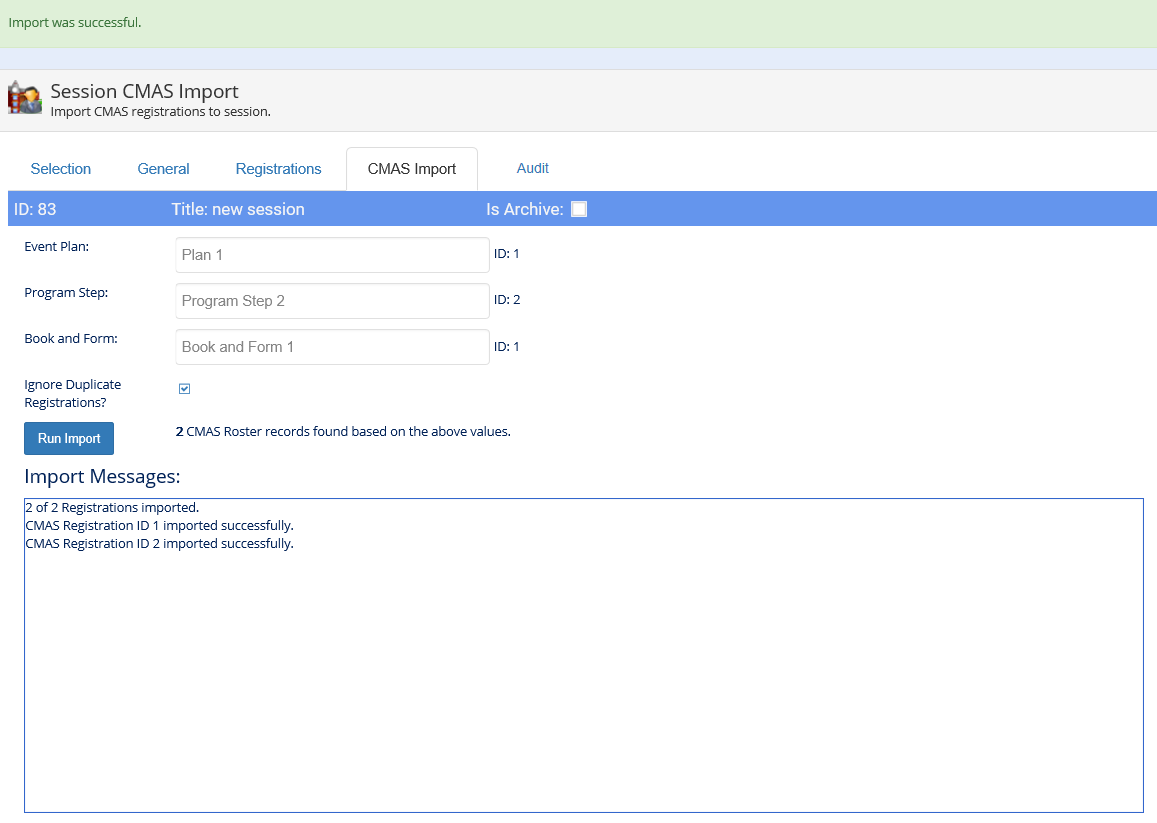This screenshot has height=823, width=1157.
Task: Click the Book and Form field
Action: [x=332, y=347]
